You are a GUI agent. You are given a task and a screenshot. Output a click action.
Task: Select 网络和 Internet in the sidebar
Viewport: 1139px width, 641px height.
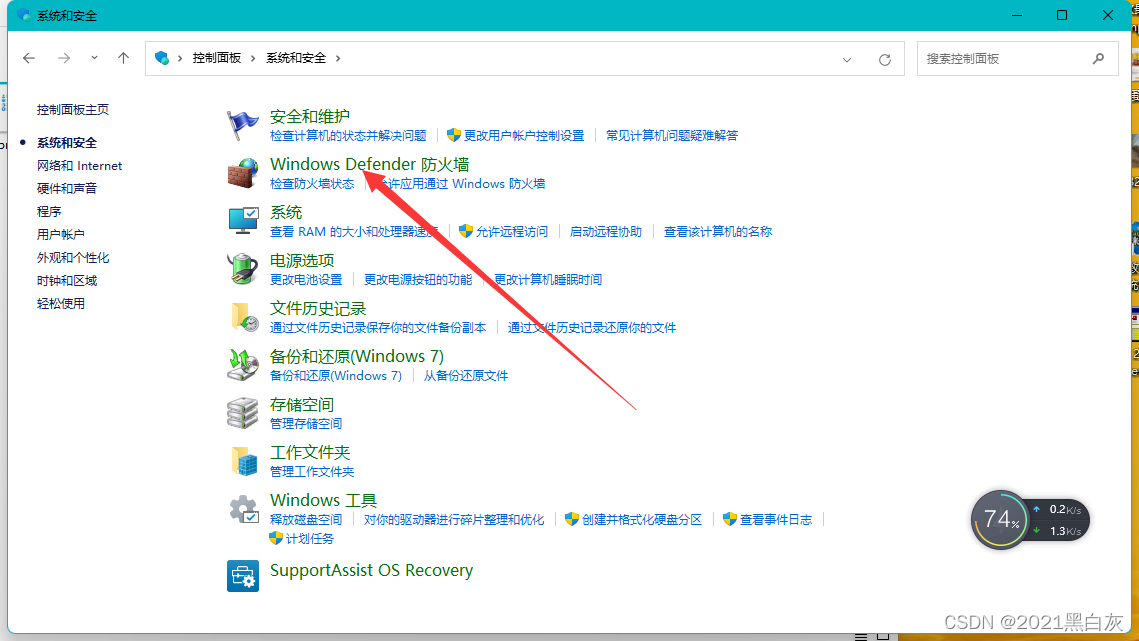click(79, 166)
